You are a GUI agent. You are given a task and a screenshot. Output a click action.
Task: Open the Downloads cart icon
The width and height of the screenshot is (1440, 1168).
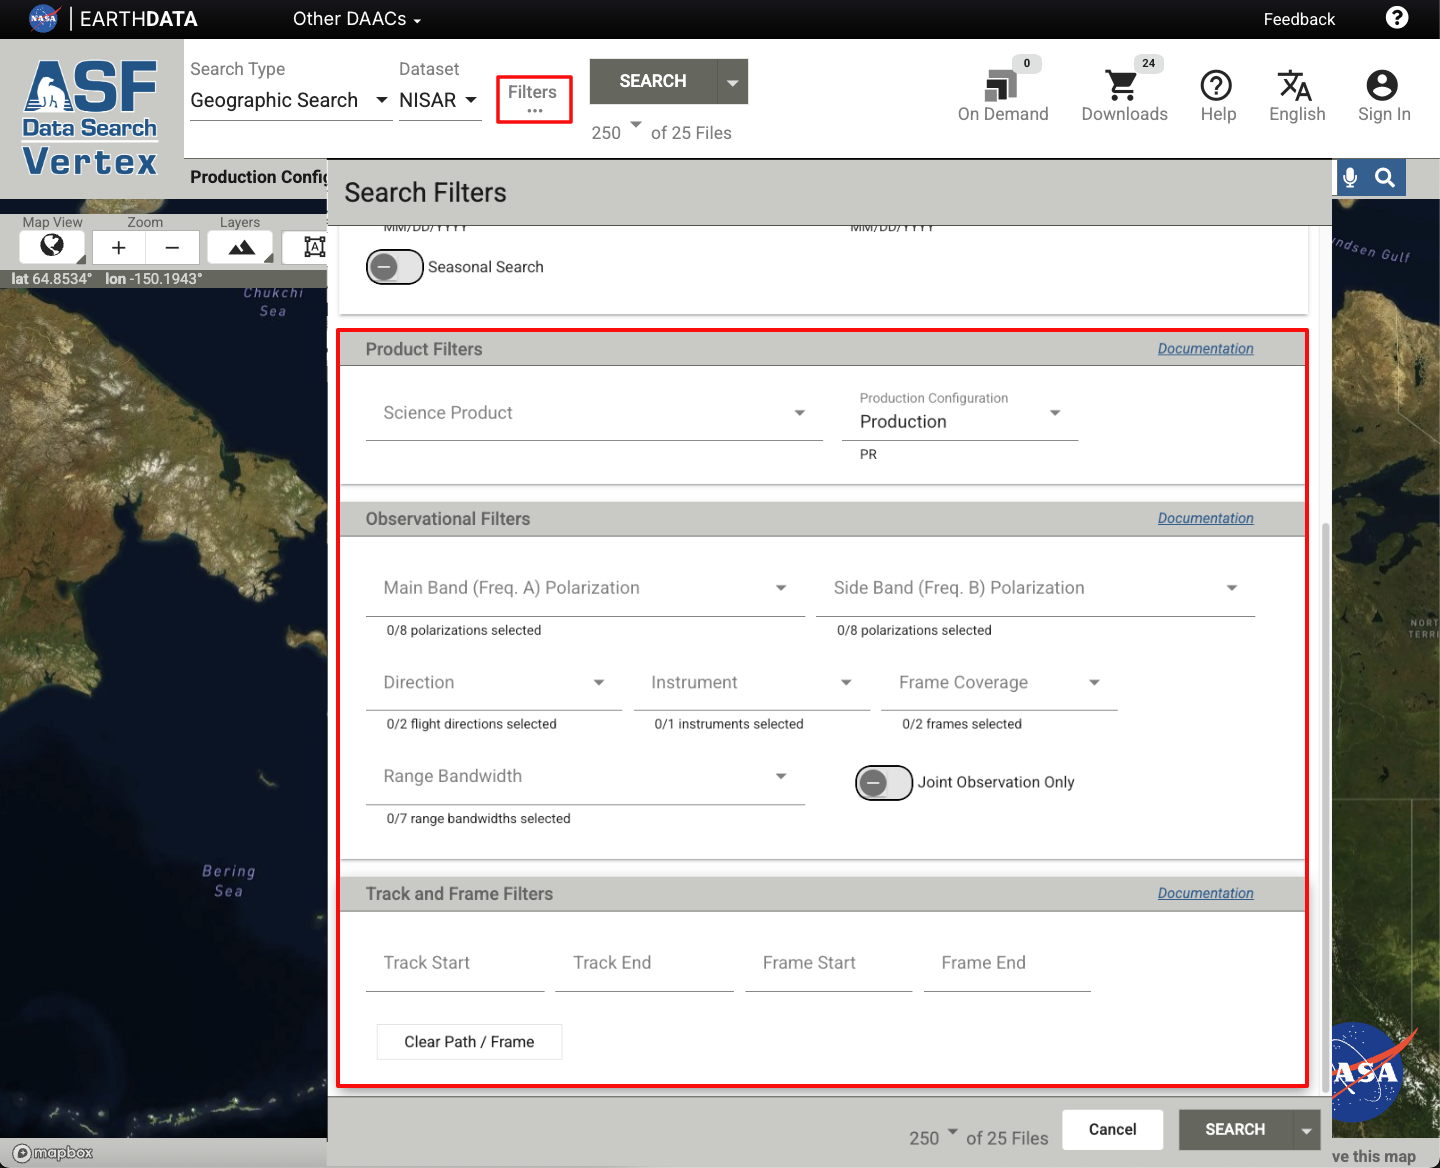pos(1123,87)
